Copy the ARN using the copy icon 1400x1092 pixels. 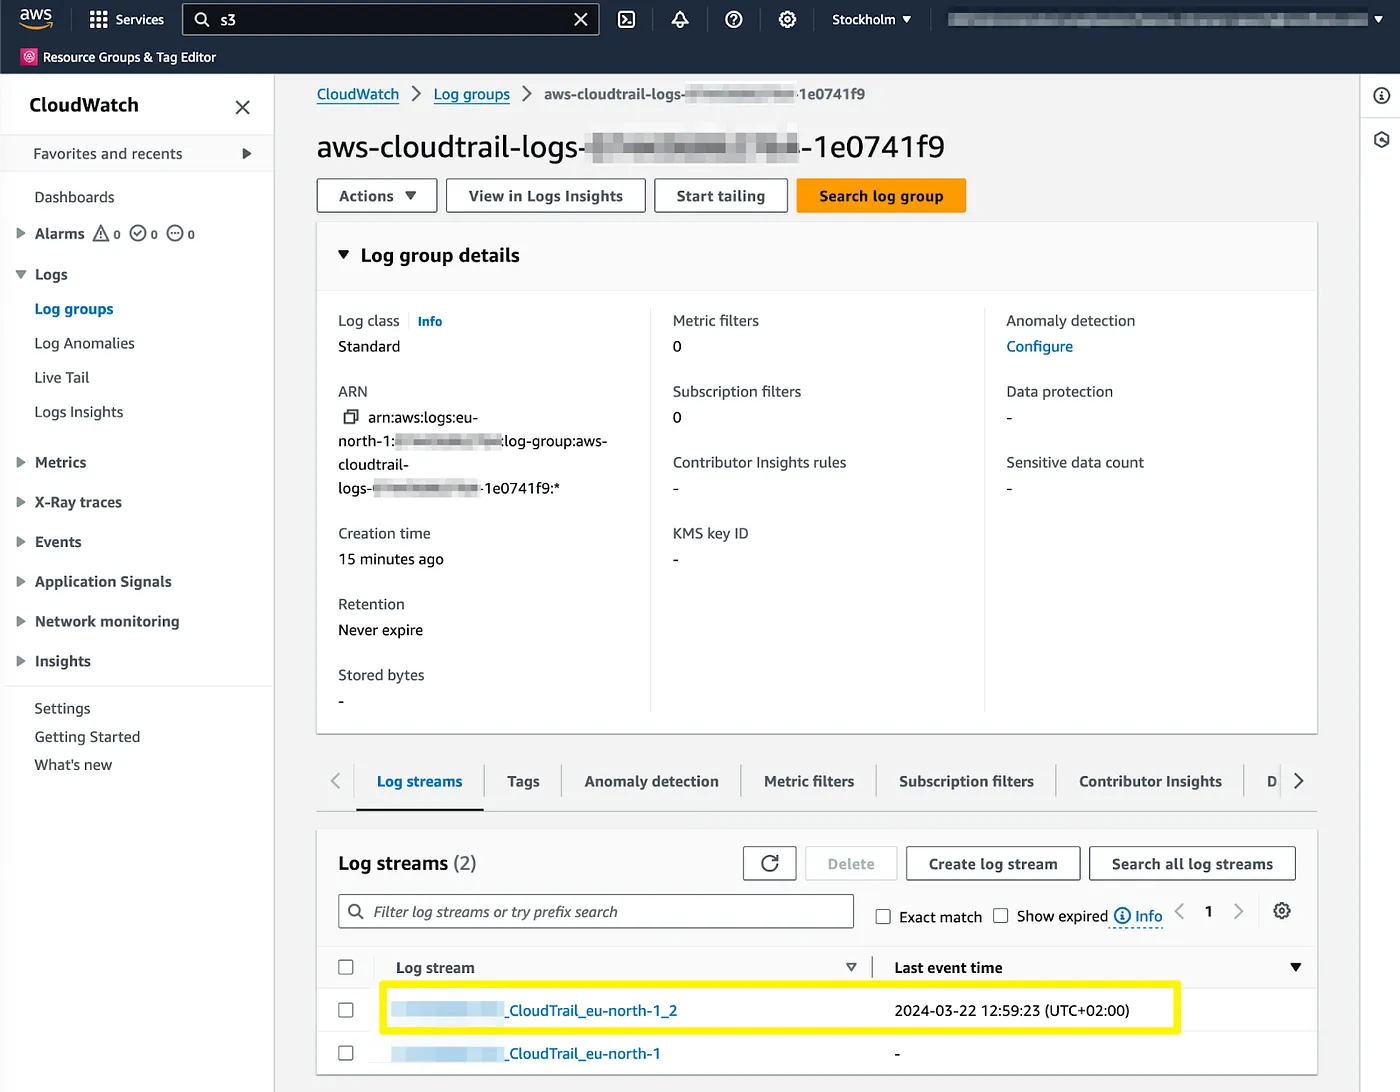[350, 417]
